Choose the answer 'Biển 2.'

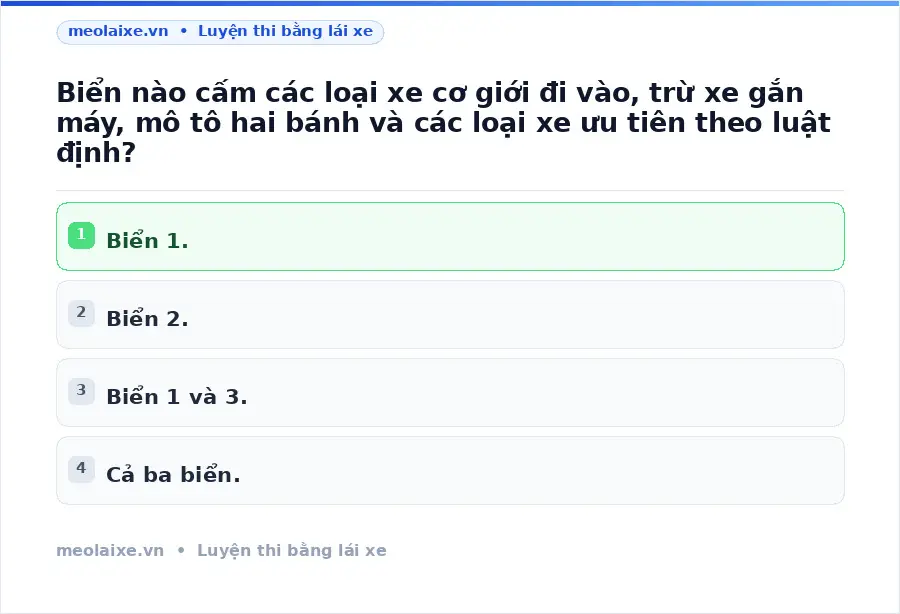(148, 318)
